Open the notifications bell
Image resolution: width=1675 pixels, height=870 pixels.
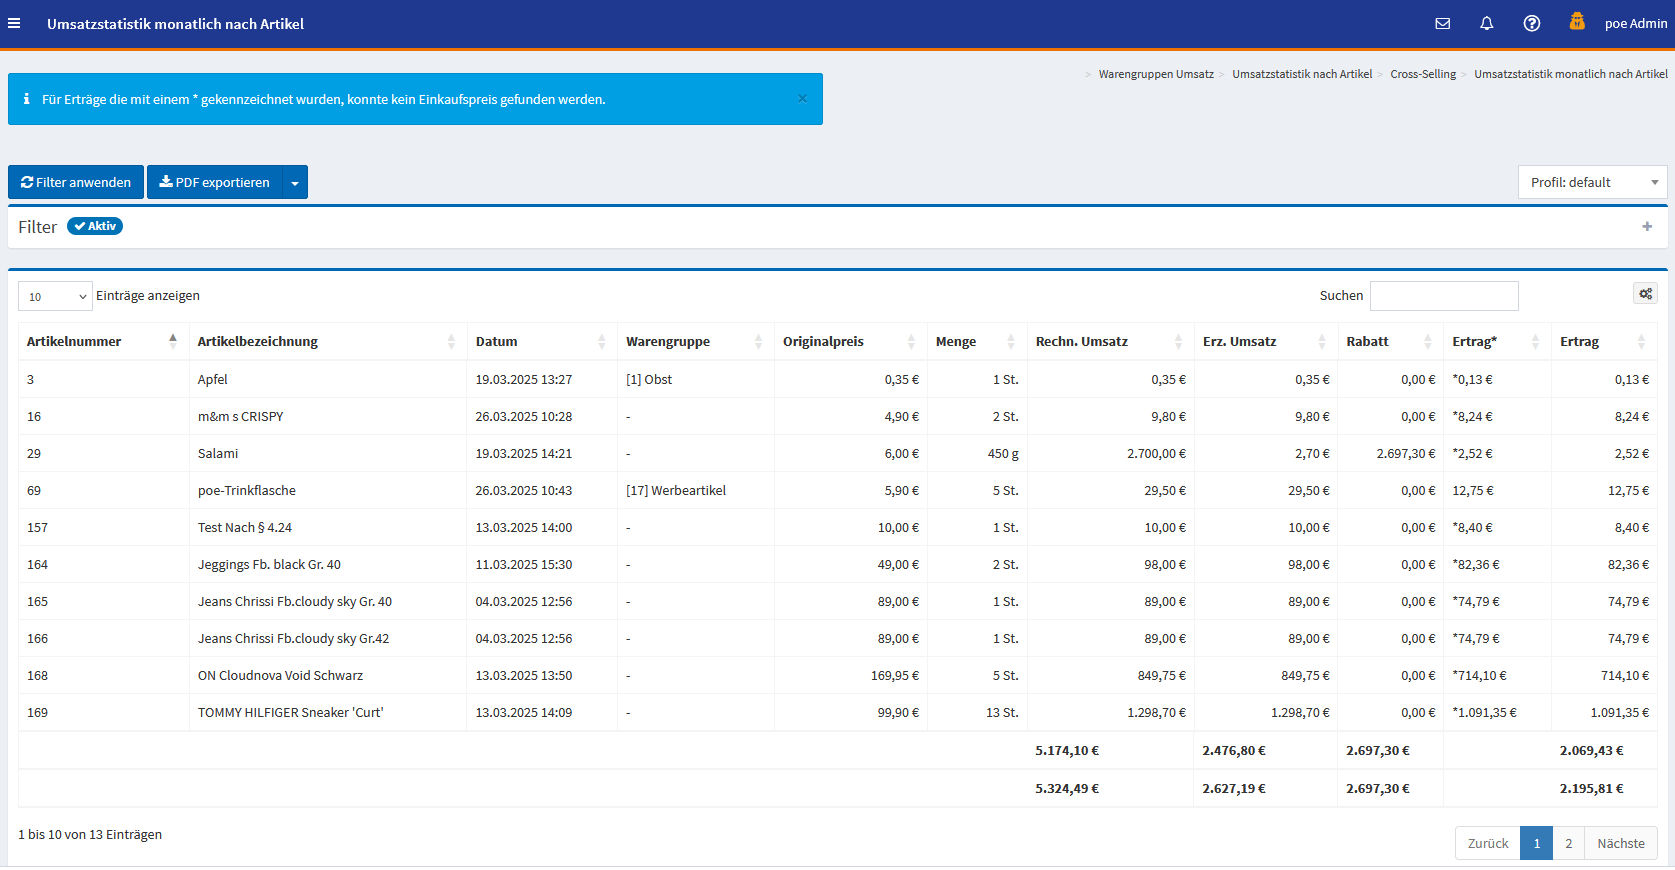[x=1486, y=23]
